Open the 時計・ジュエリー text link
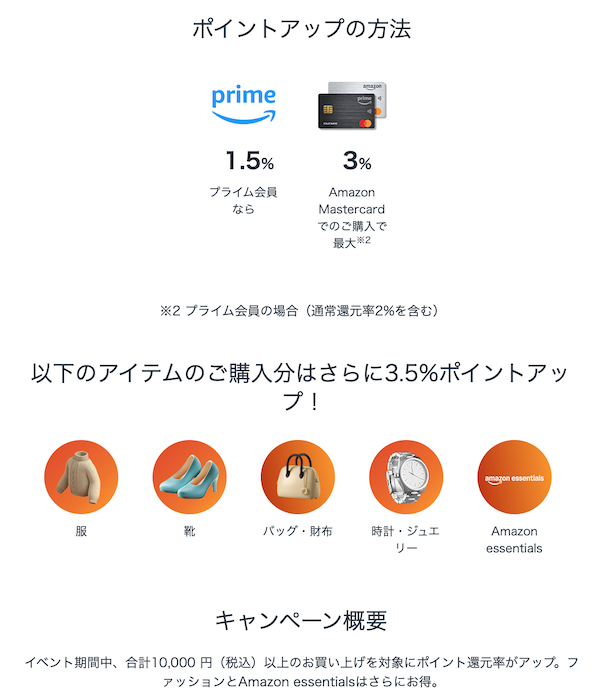 pos(406,539)
